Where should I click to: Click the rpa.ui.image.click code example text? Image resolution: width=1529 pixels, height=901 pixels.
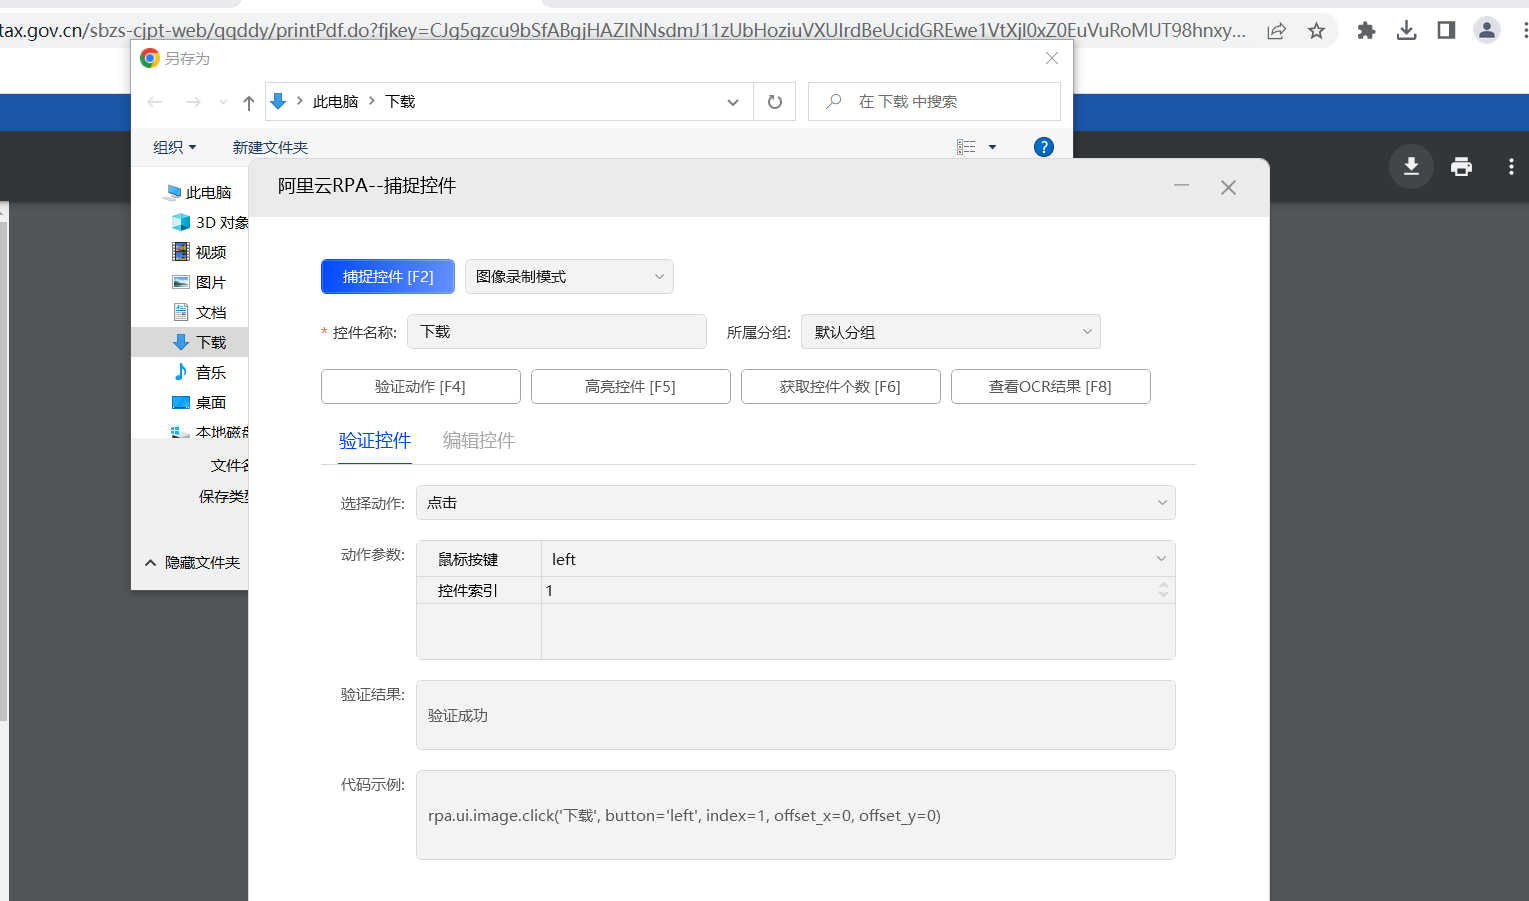tap(684, 816)
